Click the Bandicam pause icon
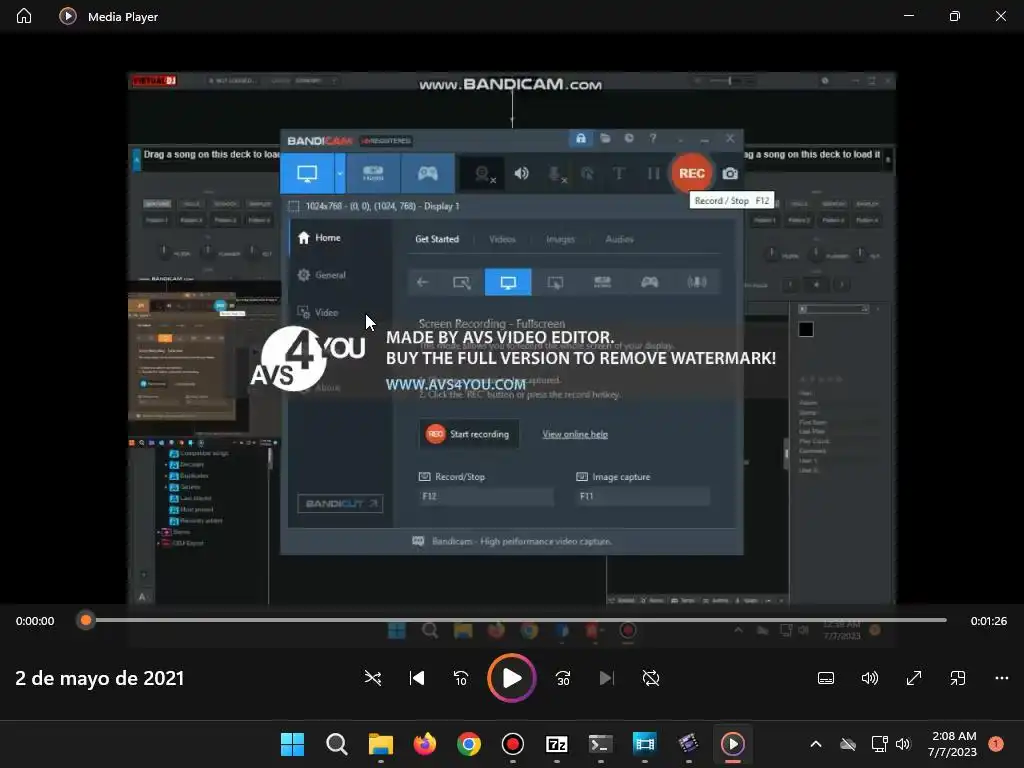The height and width of the screenshot is (768, 1024). (653, 173)
